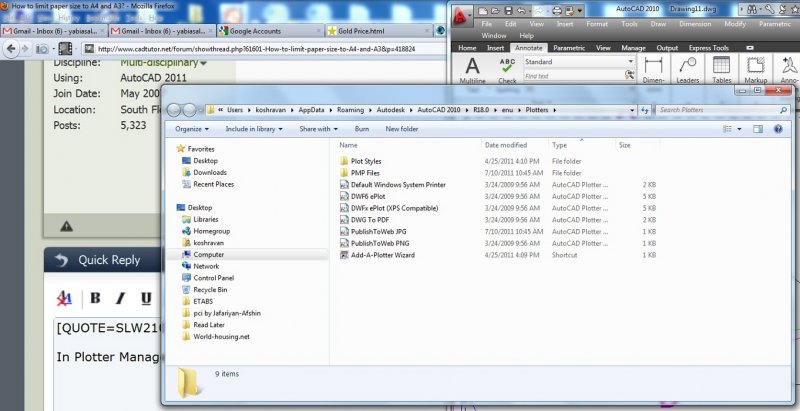Image resolution: width=800 pixels, height=411 pixels.
Task: Switch to the Google Accounts Firefox tab
Action: click(x=270, y=31)
